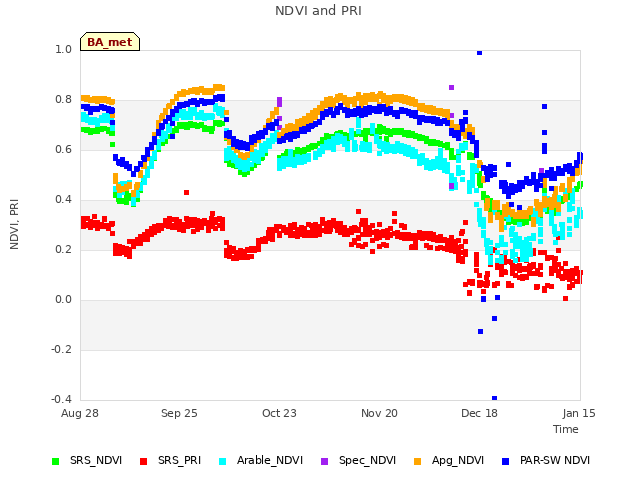Viewport: 640px width, 480px height.
Task: Click the Oct 23 x-axis label
Action: (x=279, y=413)
